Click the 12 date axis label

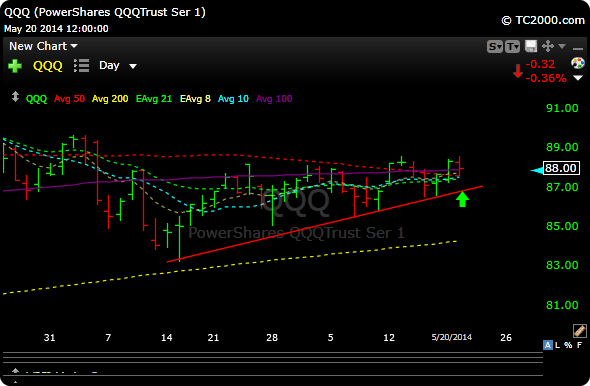coord(389,337)
